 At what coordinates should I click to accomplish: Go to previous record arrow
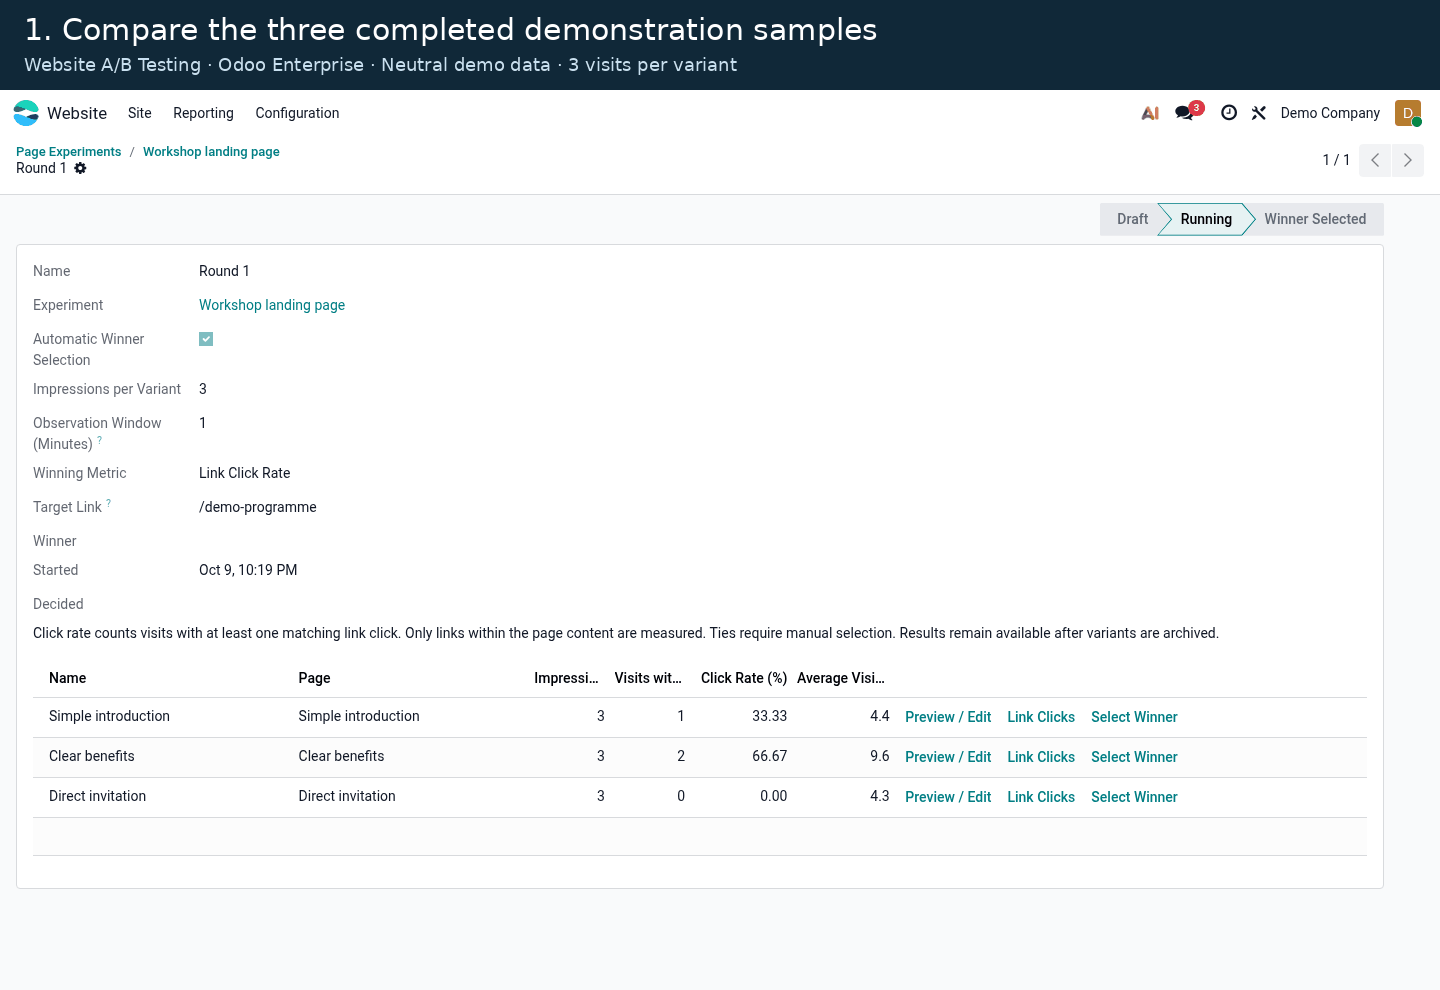tap(1375, 160)
